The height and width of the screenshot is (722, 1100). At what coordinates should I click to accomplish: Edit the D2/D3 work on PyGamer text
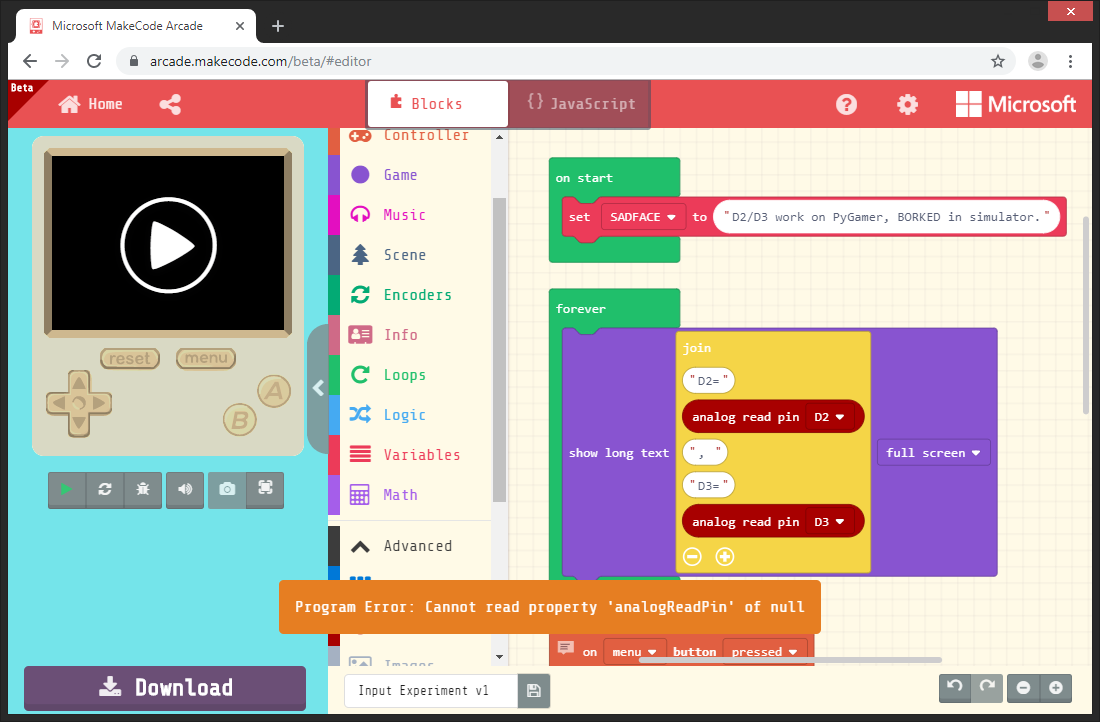click(885, 218)
